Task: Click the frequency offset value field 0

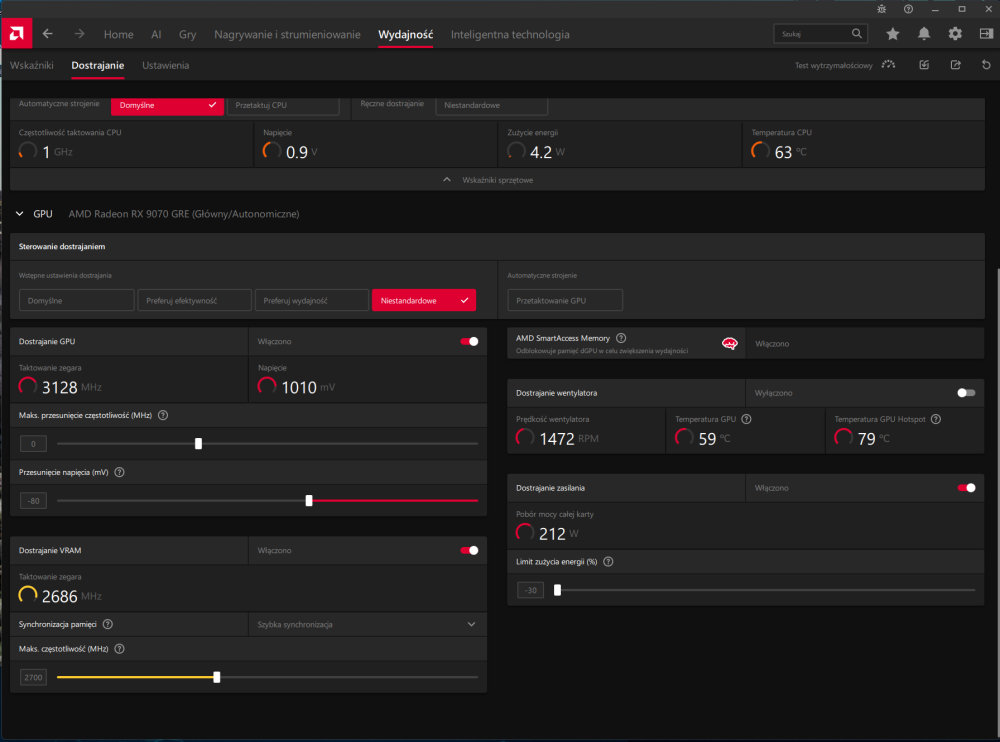Action: pyautogui.click(x=33, y=443)
